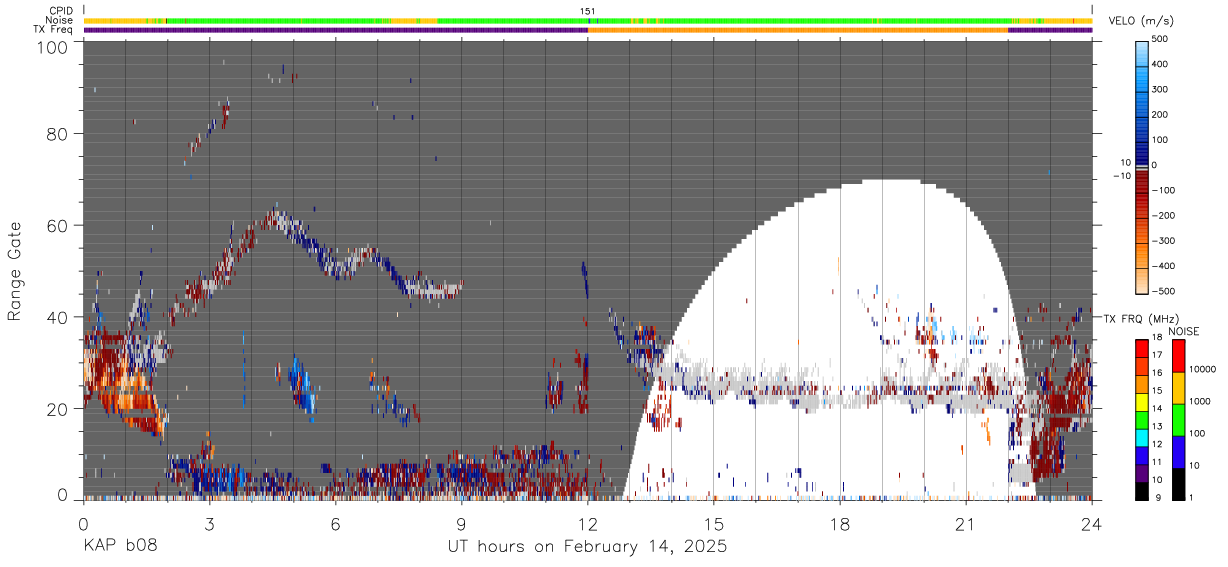Viewport: 1228px width, 567px height.
Task: Click the 'Range Gate' axis title
Action: [x=15, y=271]
